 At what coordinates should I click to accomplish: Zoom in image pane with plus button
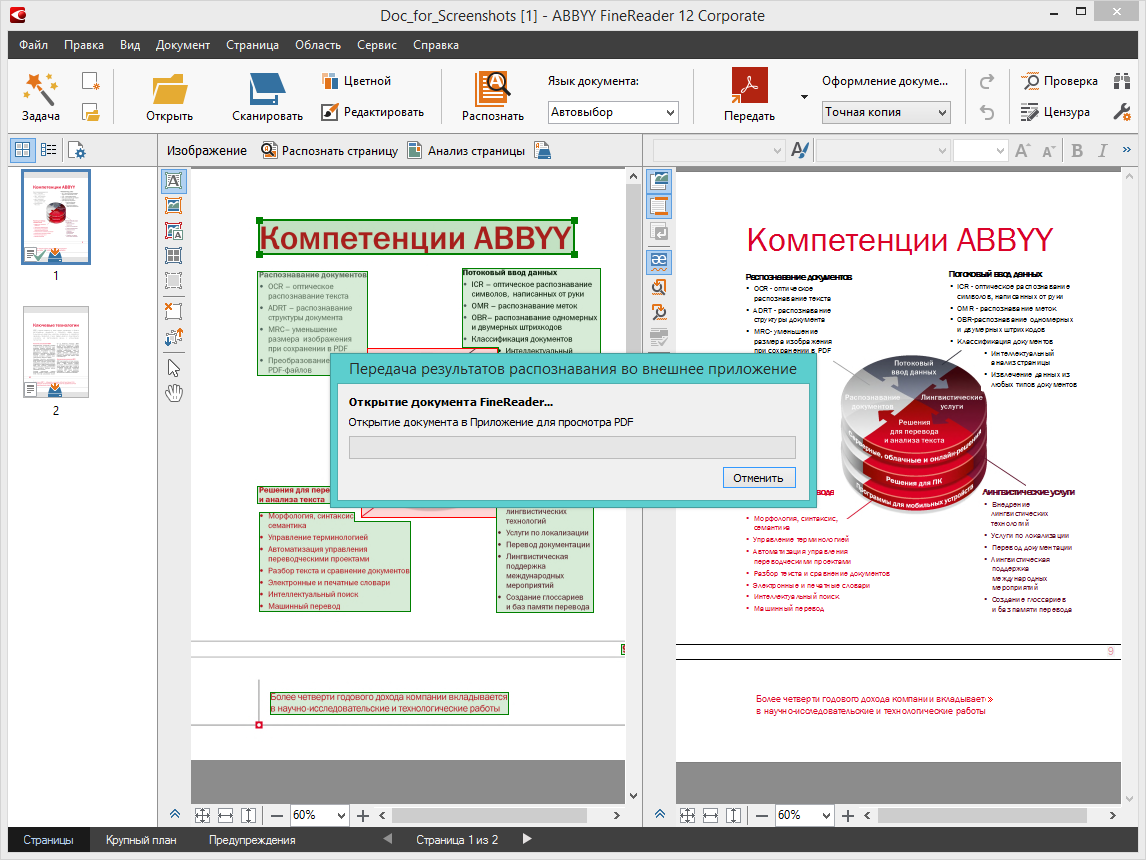point(363,815)
